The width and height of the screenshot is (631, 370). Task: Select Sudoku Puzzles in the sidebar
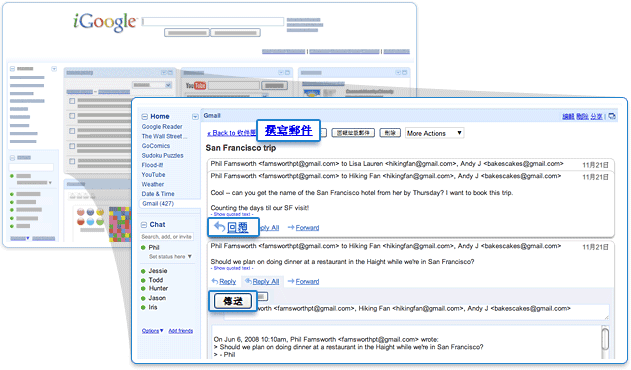[162, 155]
